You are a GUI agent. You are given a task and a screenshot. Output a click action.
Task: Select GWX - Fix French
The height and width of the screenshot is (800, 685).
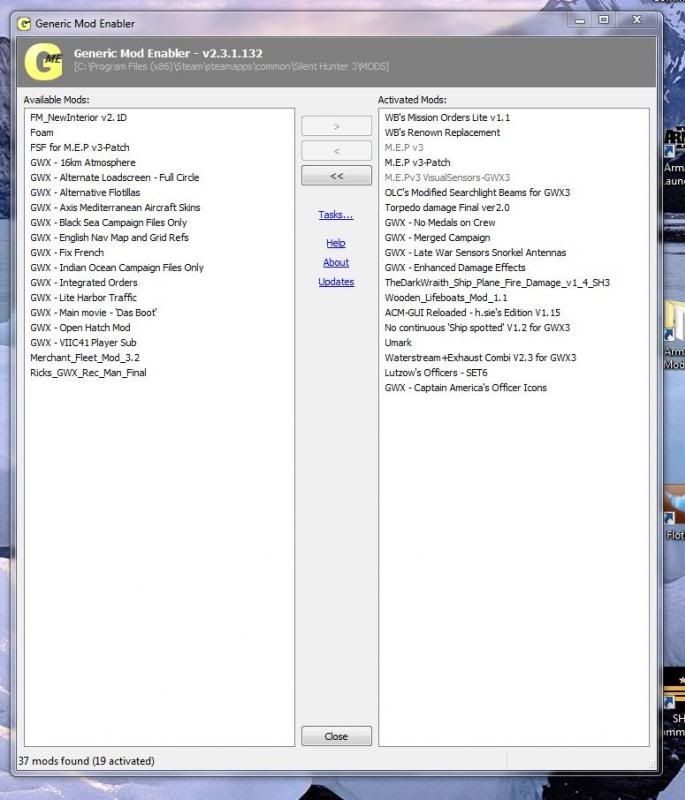tap(67, 253)
